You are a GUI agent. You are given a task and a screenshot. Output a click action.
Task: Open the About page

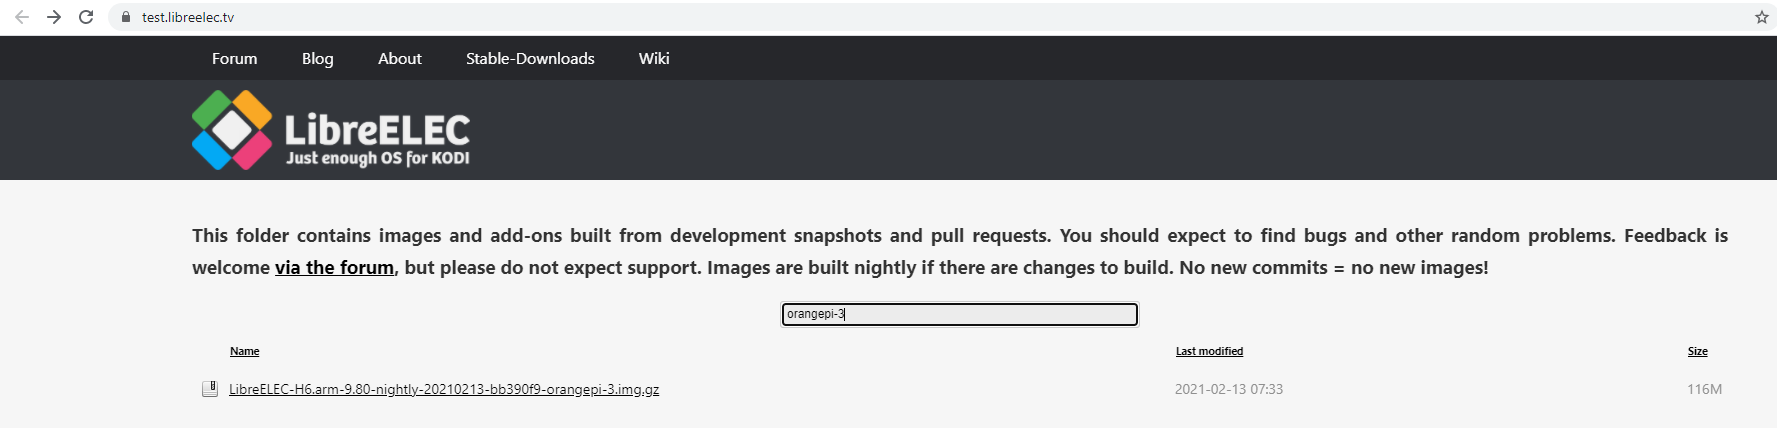point(399,59)
